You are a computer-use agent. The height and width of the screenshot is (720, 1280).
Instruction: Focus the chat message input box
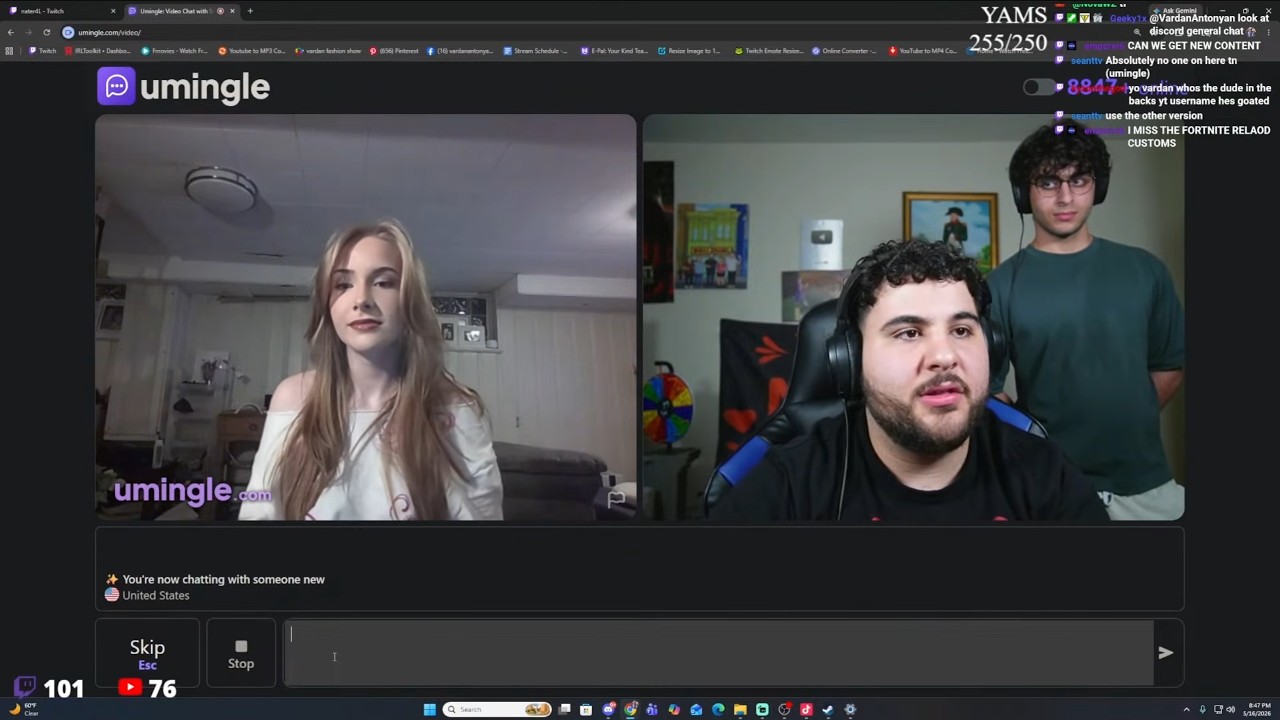point(718,653)
